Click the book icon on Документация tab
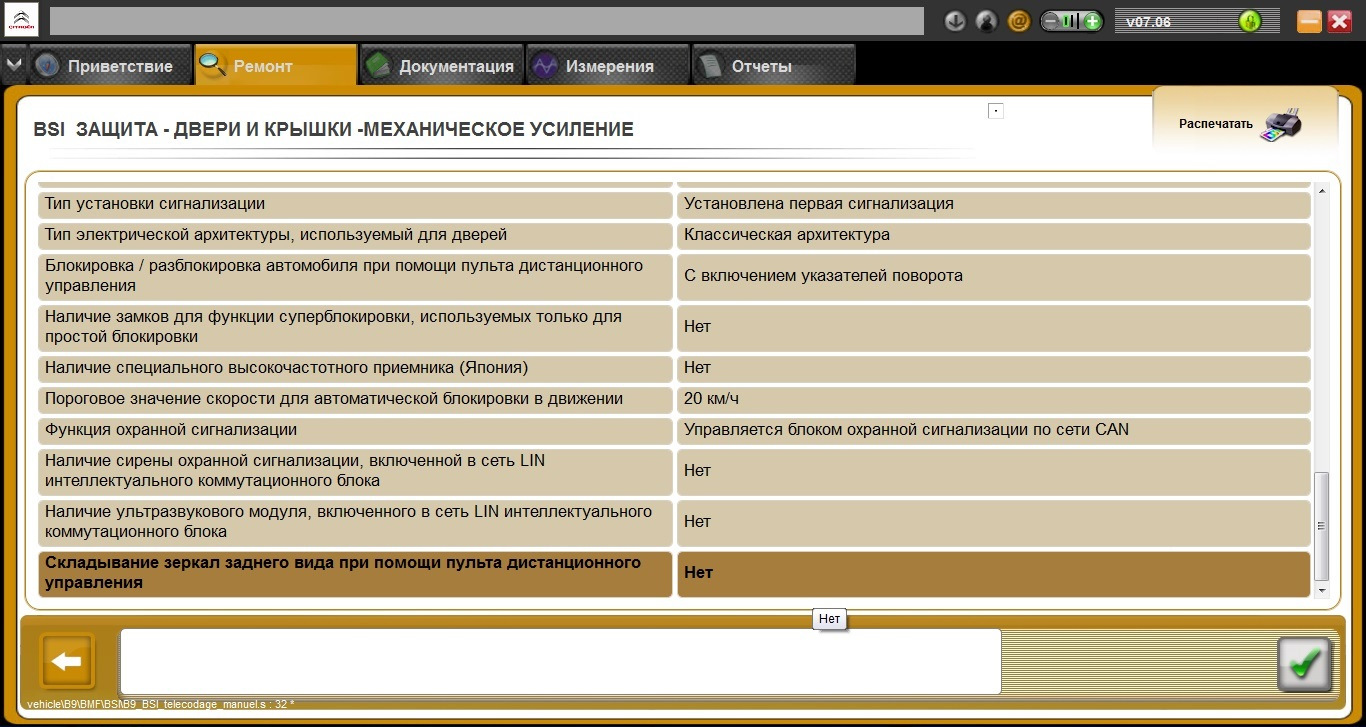 coord(378,66)
